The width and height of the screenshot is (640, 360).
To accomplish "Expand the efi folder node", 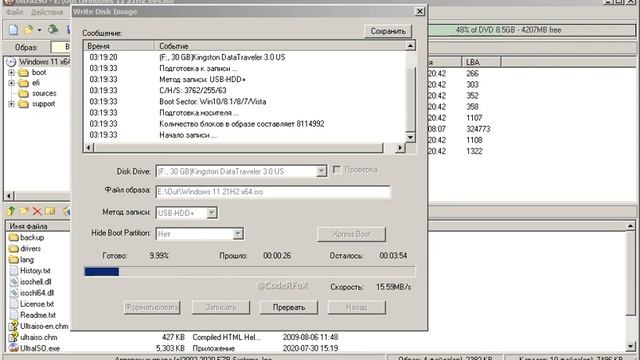I will pyautogui.click(x=11, y=83).
